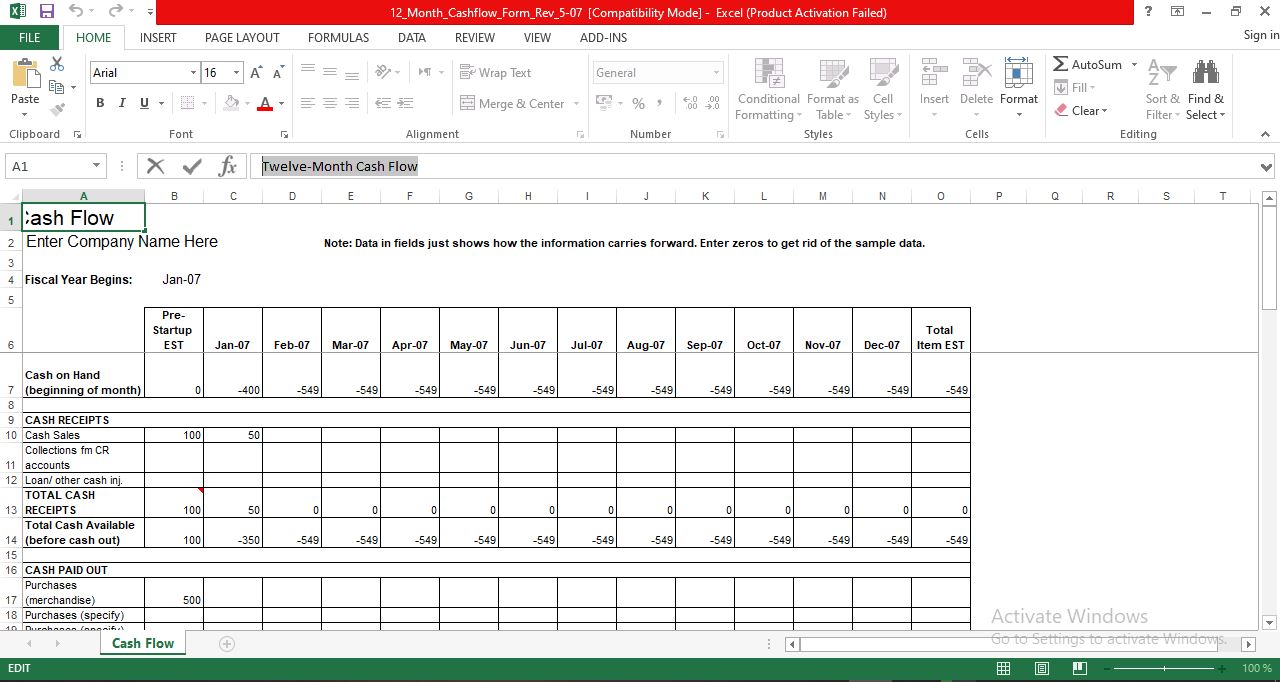Open the REVIEW ribbon tab
The width and height of the screenshot is (1280, 682).
474,38
